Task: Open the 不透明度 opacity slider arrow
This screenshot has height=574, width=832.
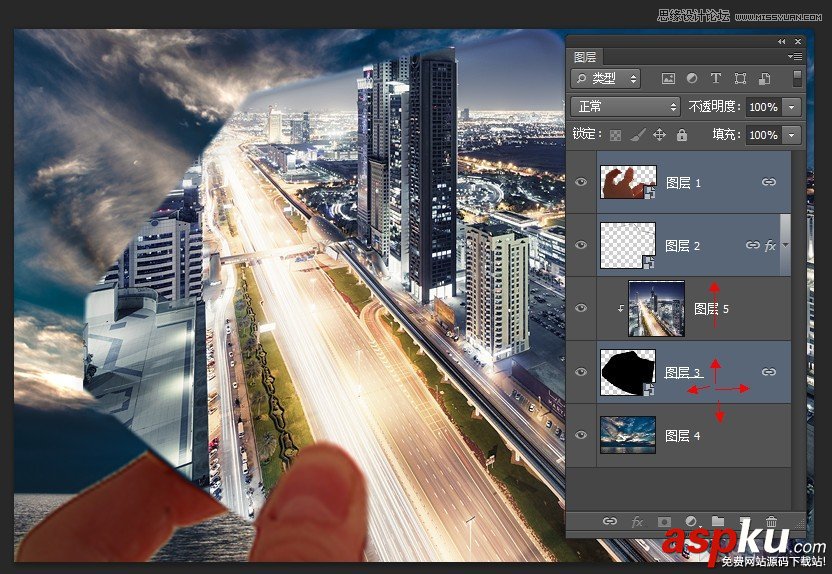Action: tap(792, 107)
